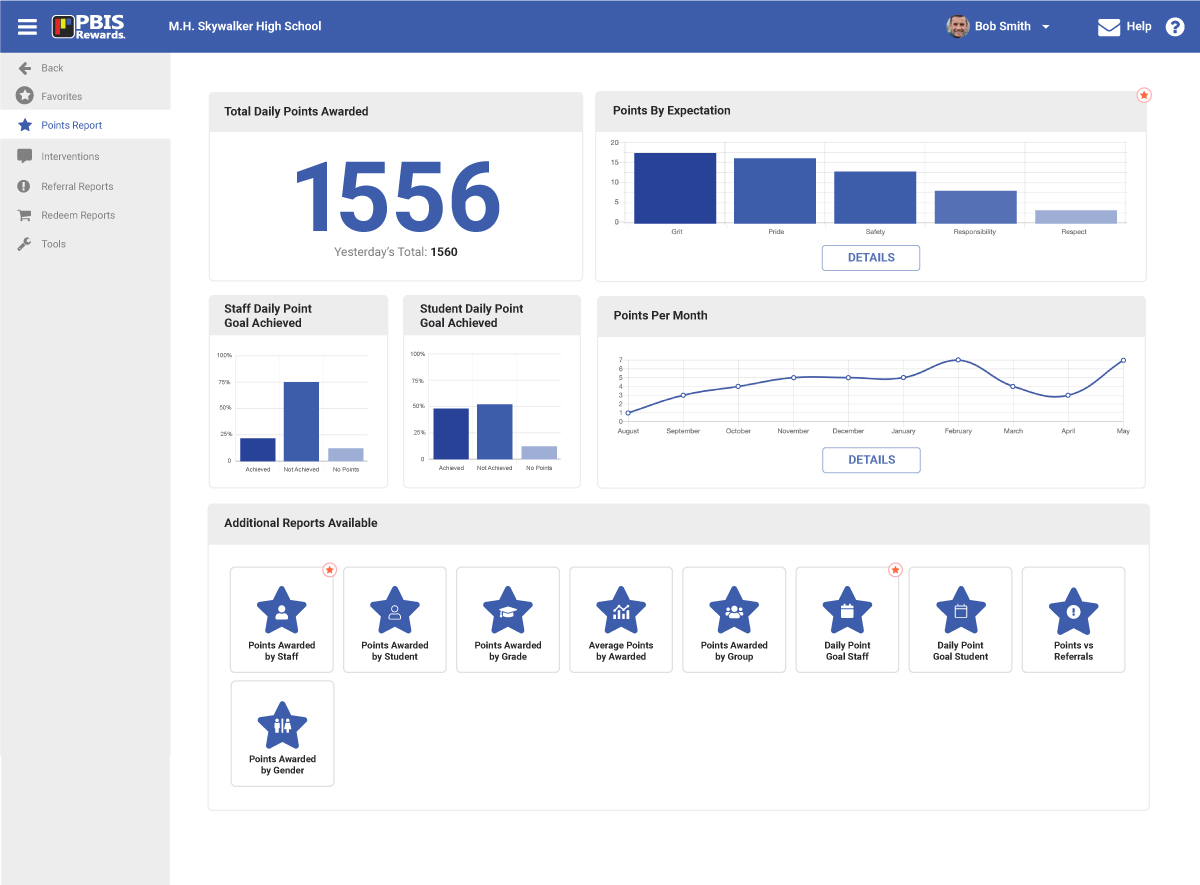This screenshot has width=1200, height=885.
Task: Click the Responsibility bar in chart
Action: (x=975, y=207)
